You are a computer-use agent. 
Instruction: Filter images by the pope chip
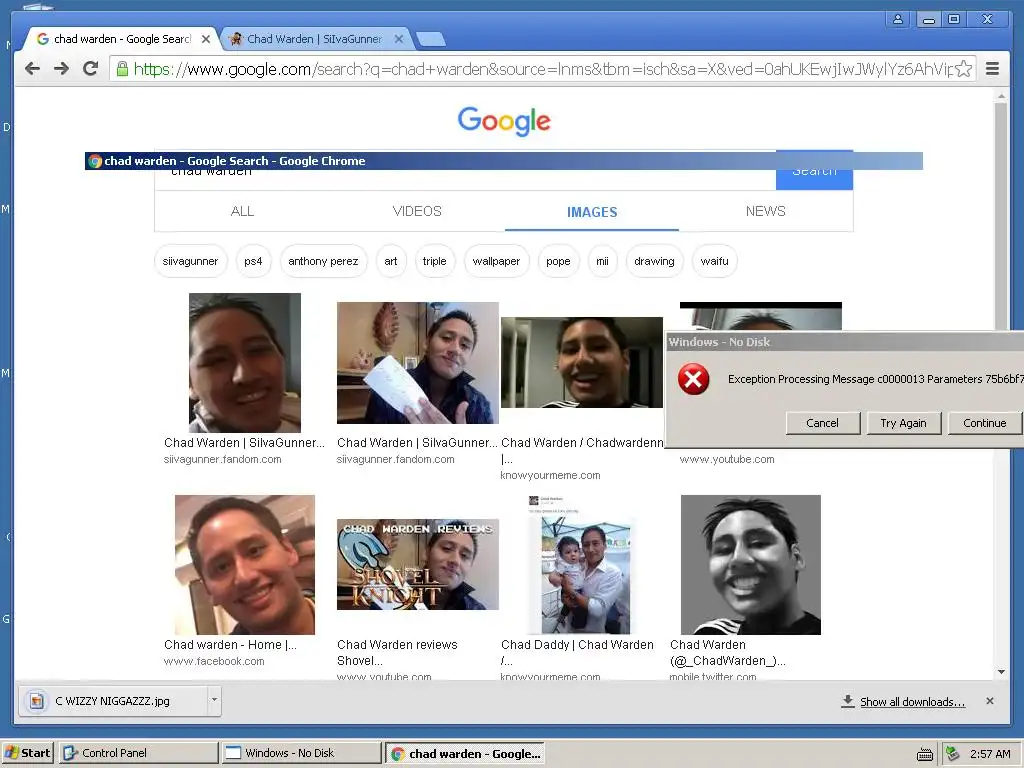pos(558,261)
